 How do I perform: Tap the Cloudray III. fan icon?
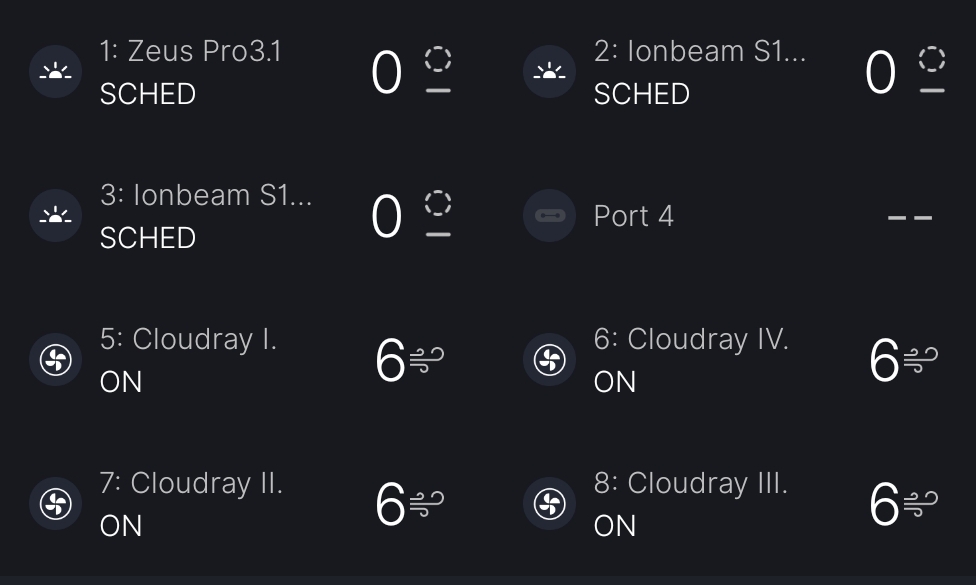tap(549, 504)
